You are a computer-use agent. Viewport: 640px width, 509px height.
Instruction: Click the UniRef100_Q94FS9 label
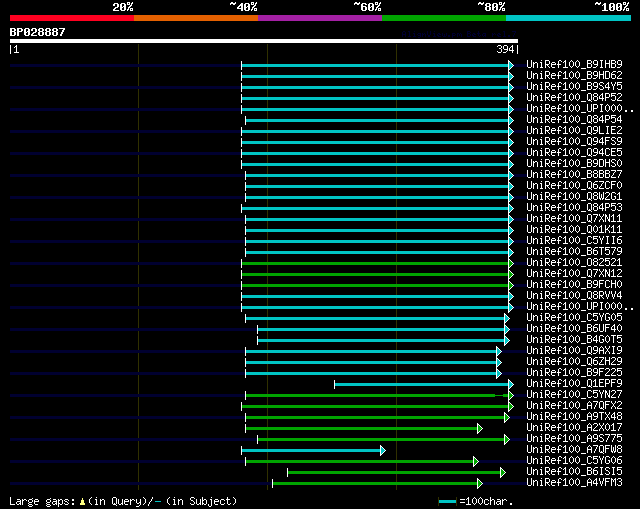point(574,142)
